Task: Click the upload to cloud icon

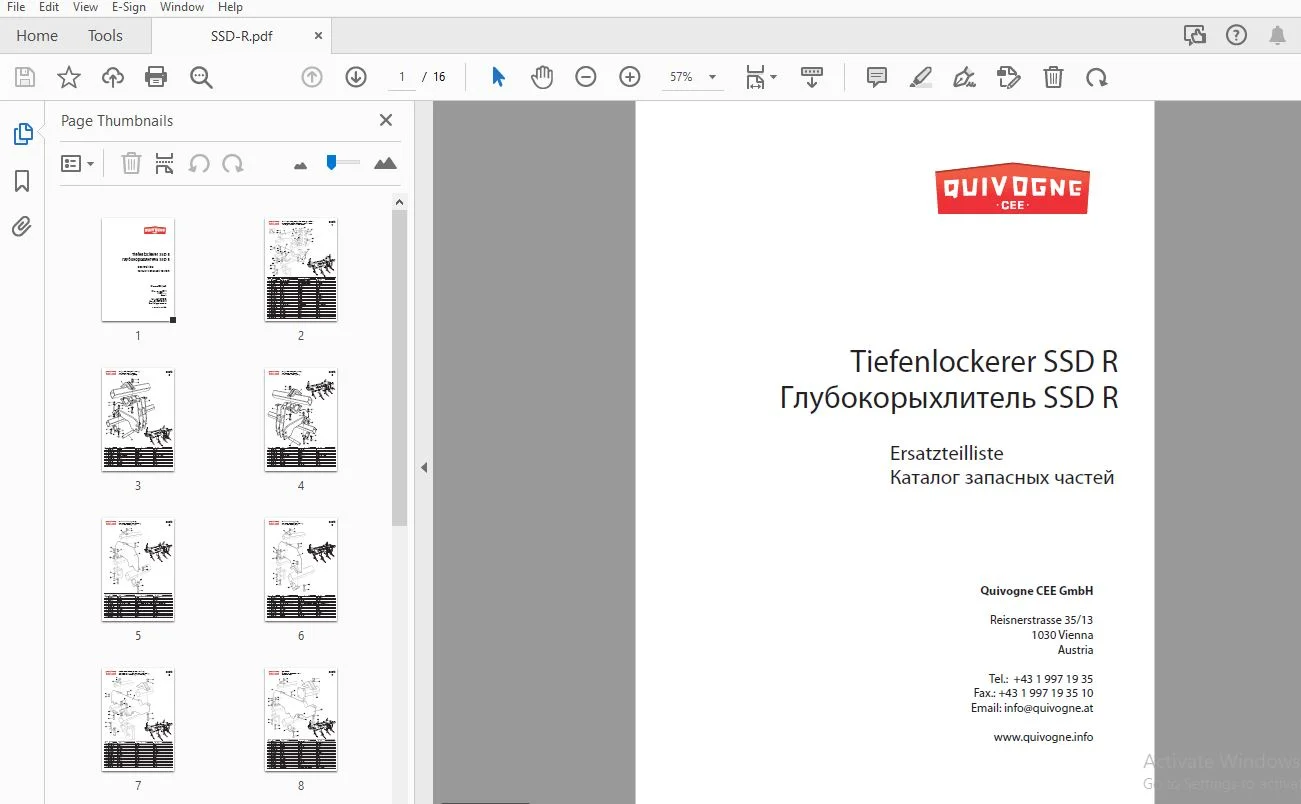Action: pyautogui.click(x=112, y=77)
